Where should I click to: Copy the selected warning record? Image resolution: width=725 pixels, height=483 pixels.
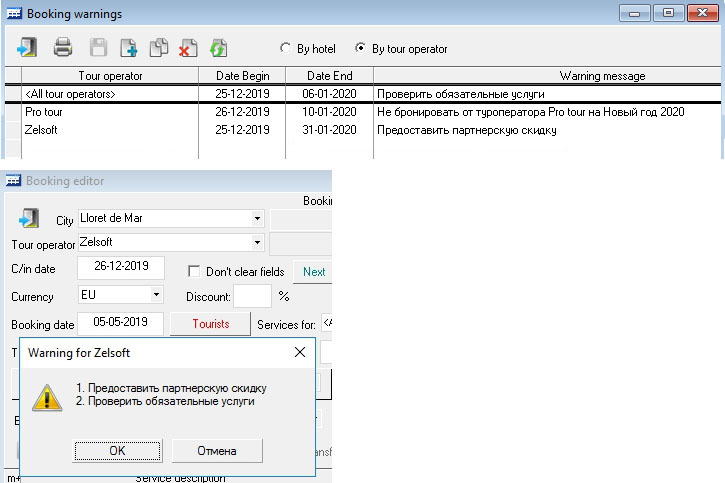pyautogui.click(x=159, y=48)
